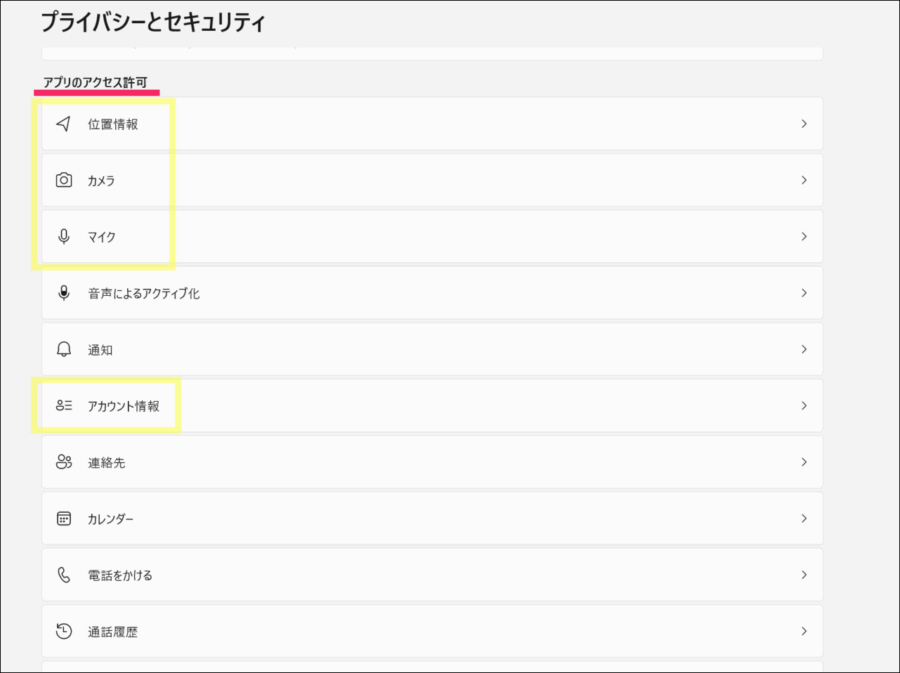Select the カレンダー text label

click(x=110, y=519)
